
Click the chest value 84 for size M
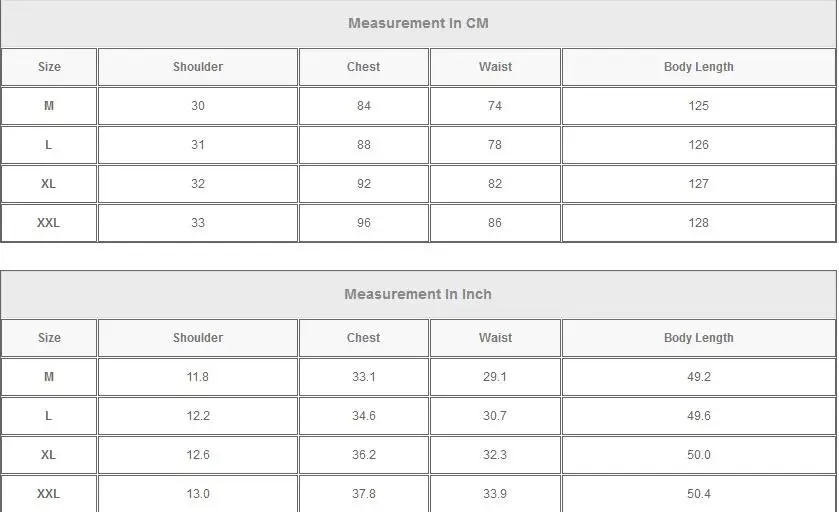[x=363, y=106]
